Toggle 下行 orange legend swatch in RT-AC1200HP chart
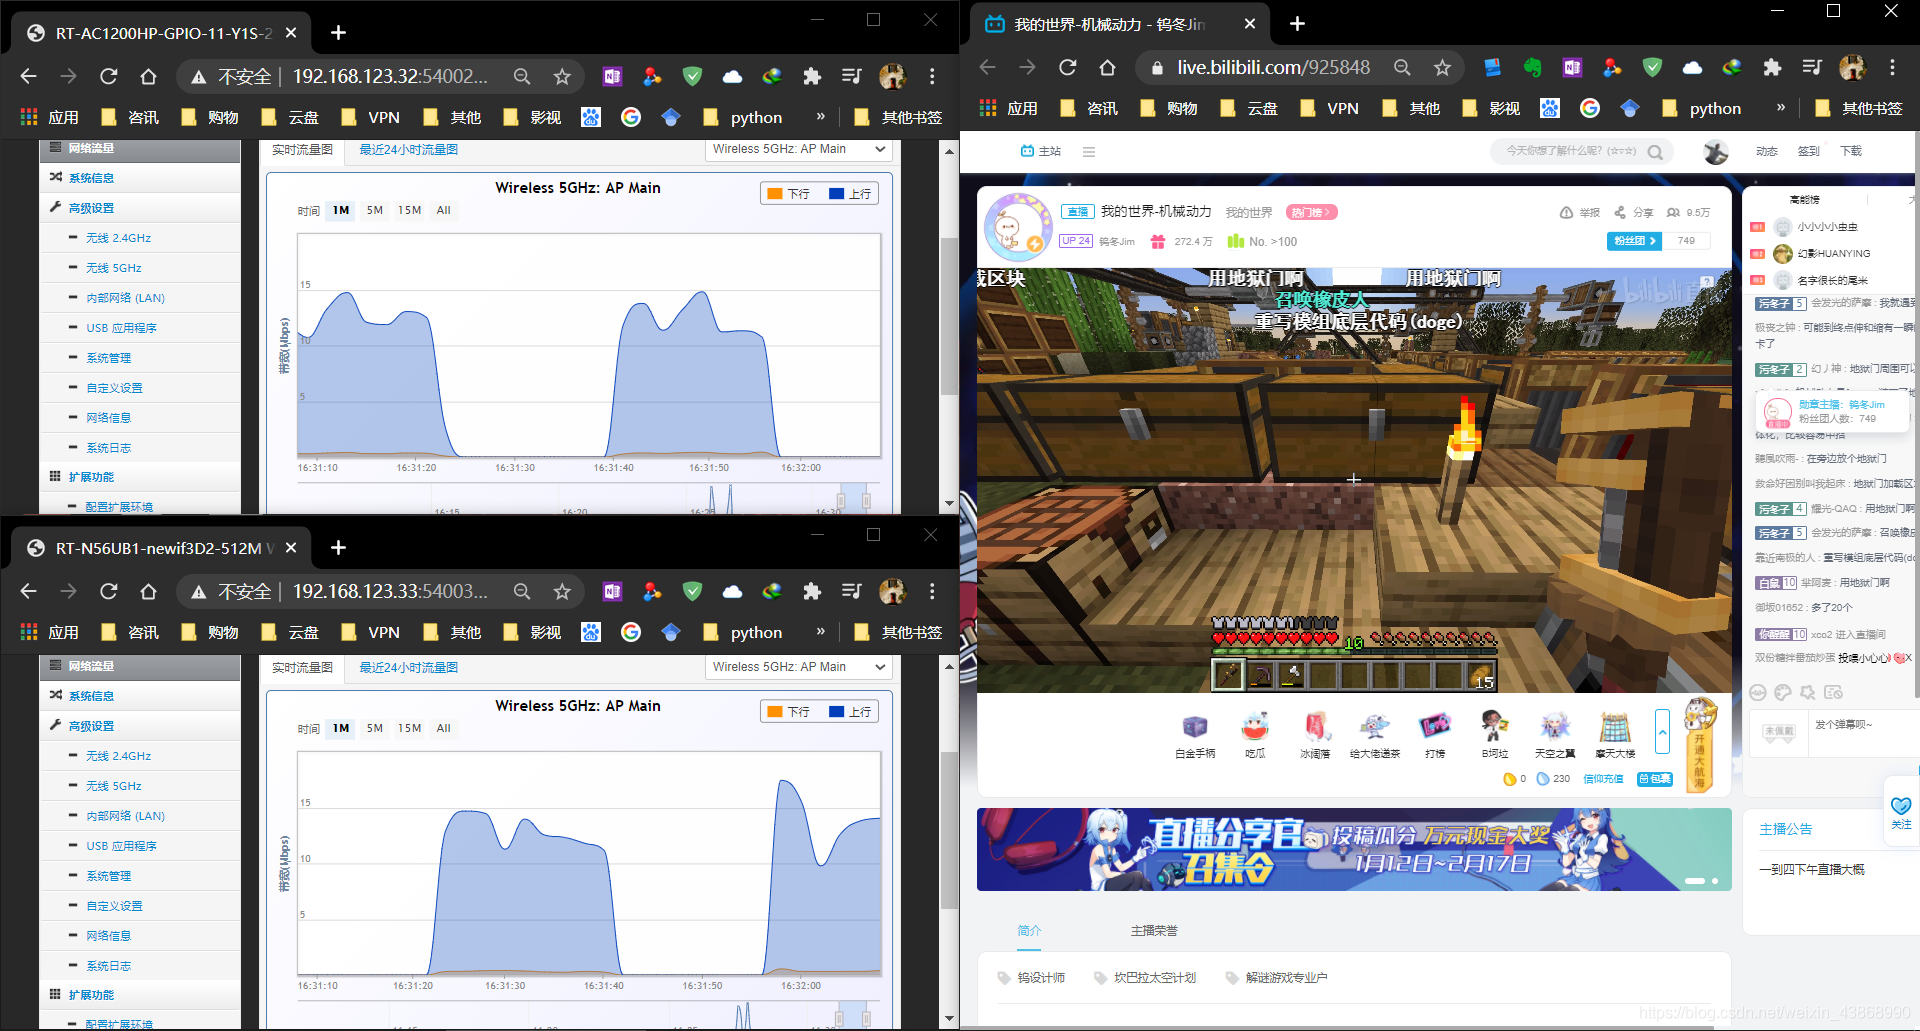Viewport: 1920px width, 1031px height. 775,194
